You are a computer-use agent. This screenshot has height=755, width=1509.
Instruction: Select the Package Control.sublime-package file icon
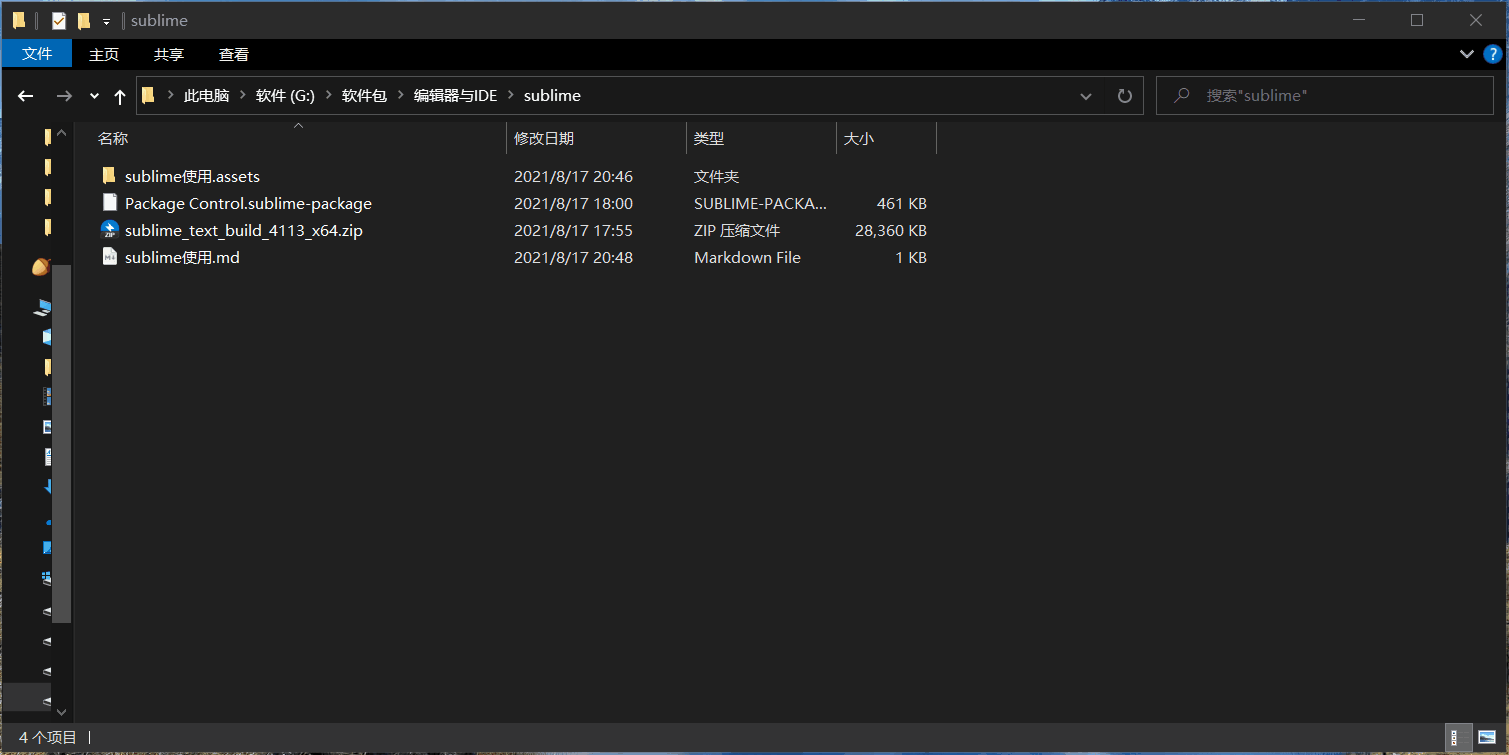click(110, 202)
